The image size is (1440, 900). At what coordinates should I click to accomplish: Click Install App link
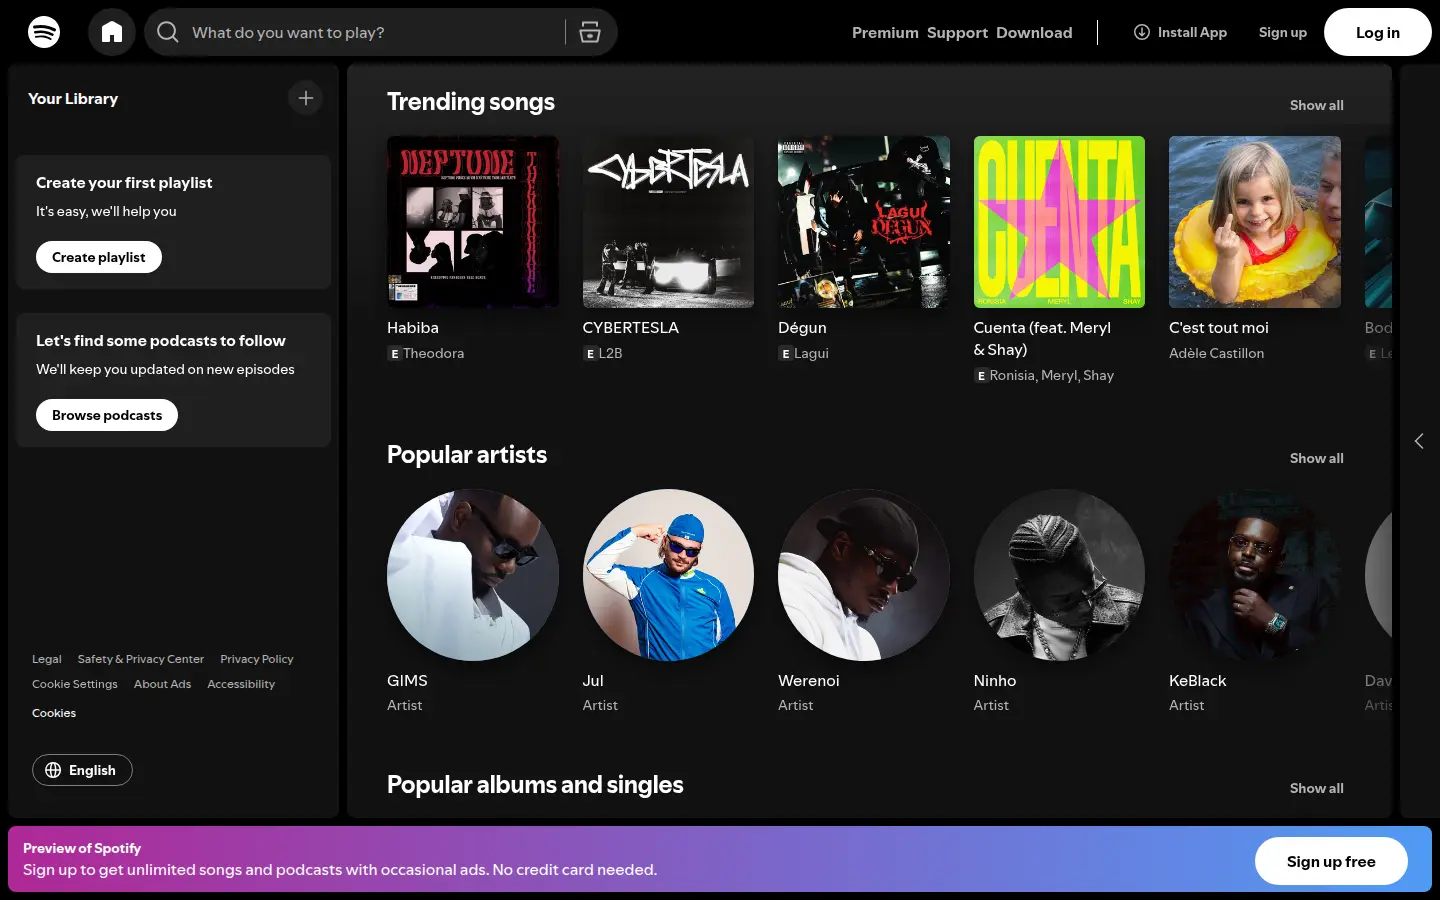(x=1180, y=32)
